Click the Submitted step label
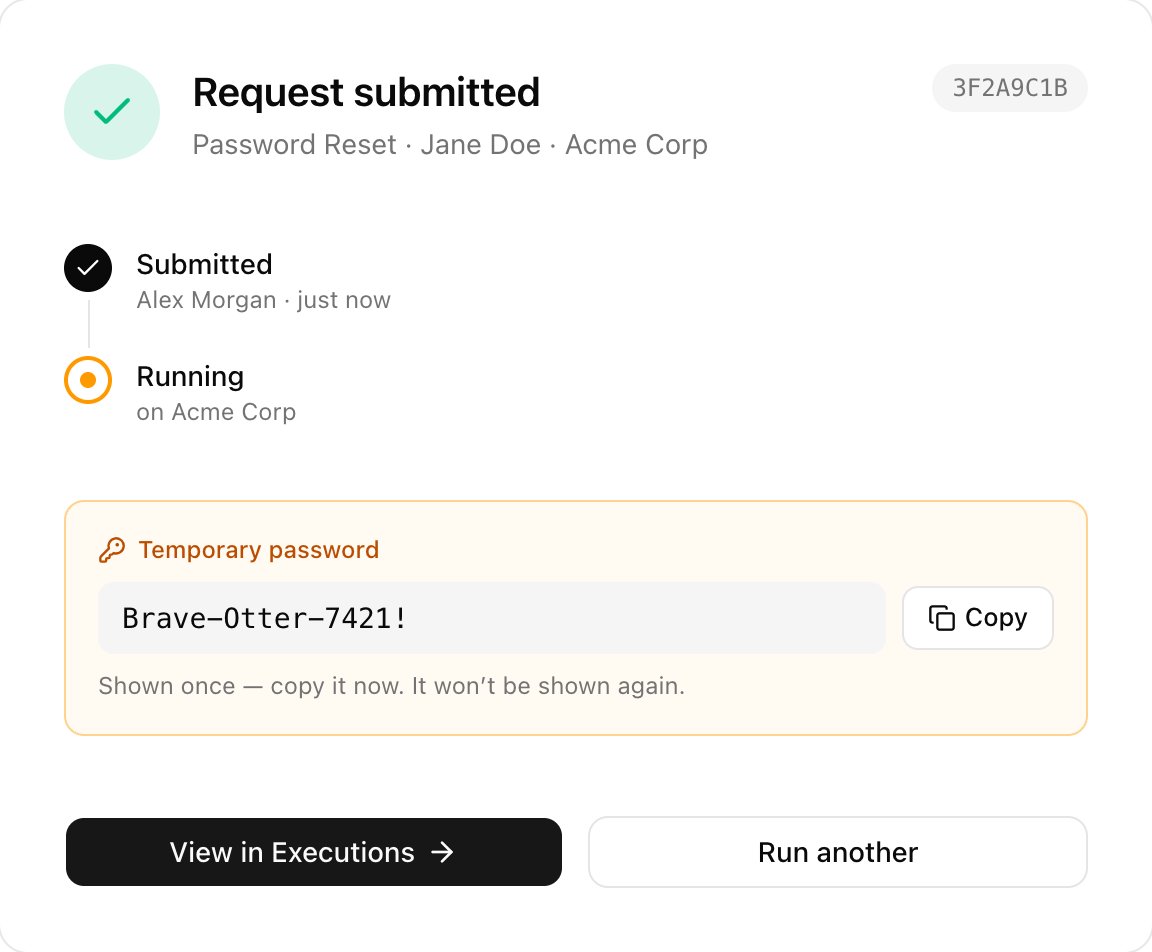Image resolution: width=1152 pixels, height=952 pixels. [x=204, y=264]
